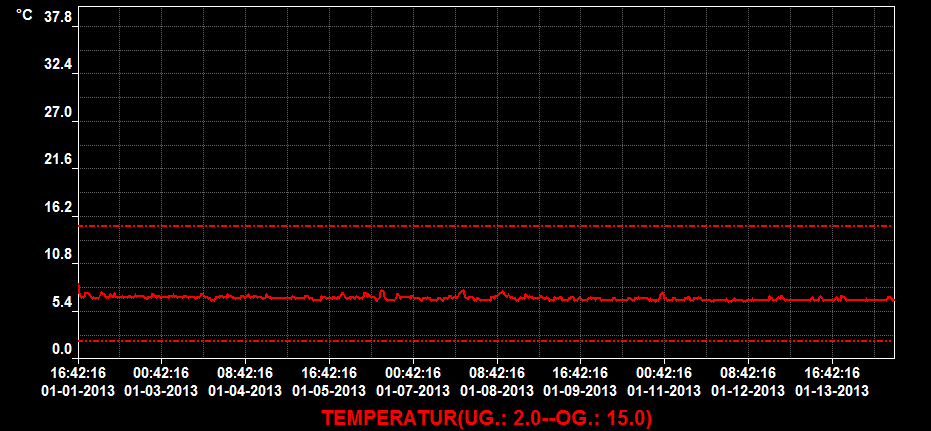Click the 01-04-2013 date label
This screenshot has height=431, width=931.
pos(245,391)
